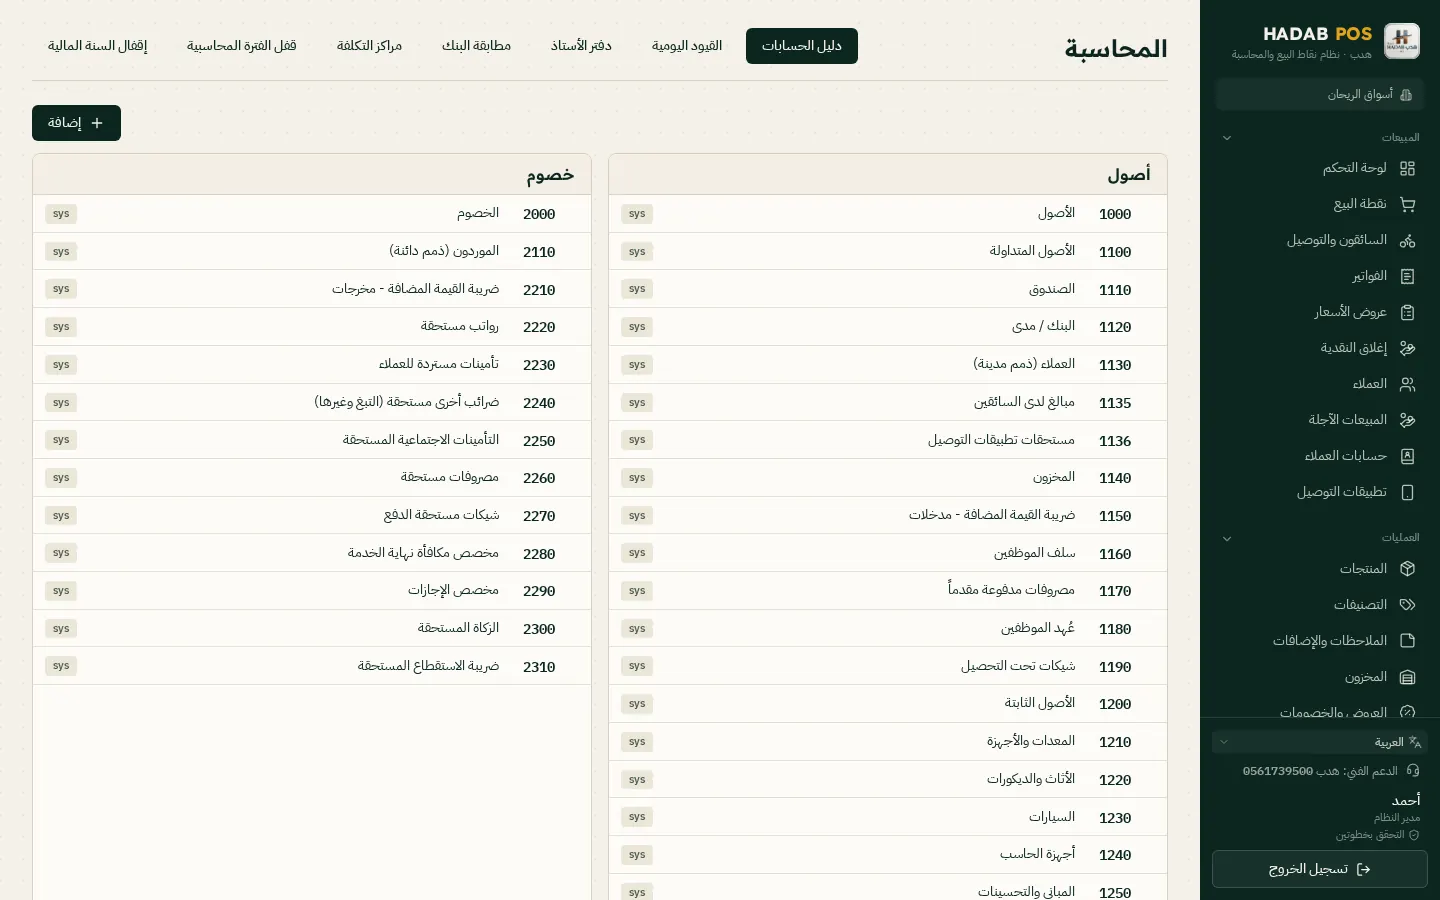This screenshot has width=1440, height=900.
Task: Select account 1140 المخزون row
Action: (888, 478)
